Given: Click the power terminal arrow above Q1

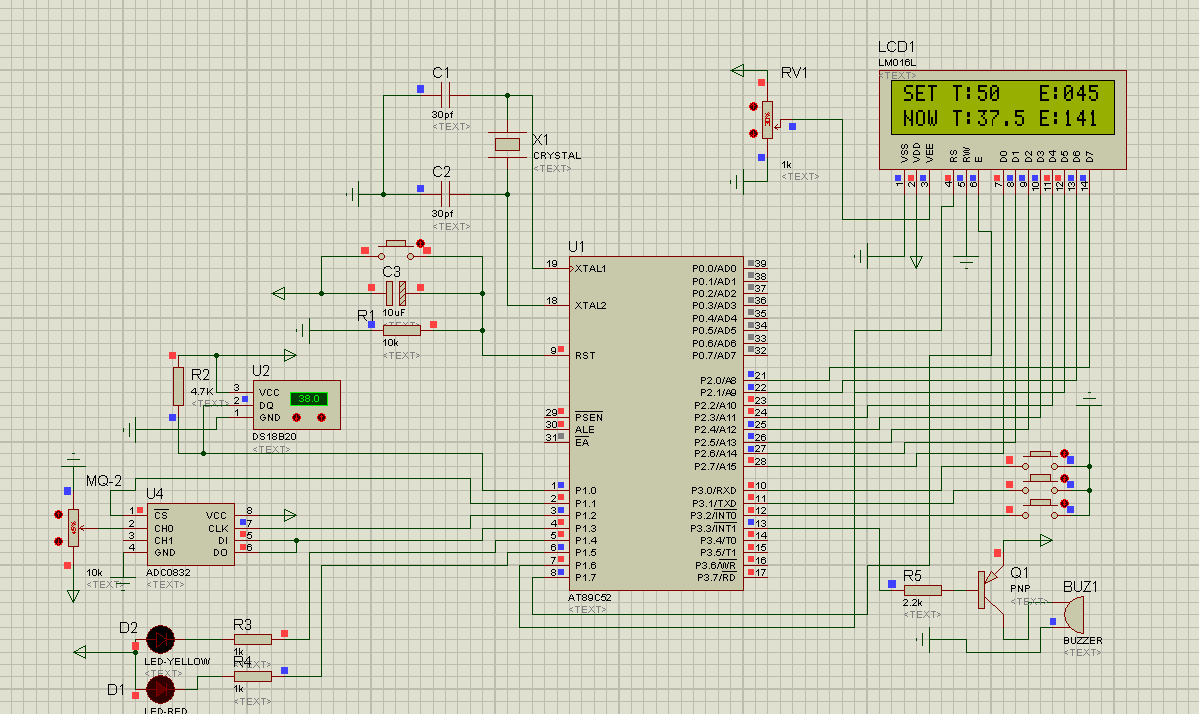Looking at the screenshot, I should (1046, 540).
